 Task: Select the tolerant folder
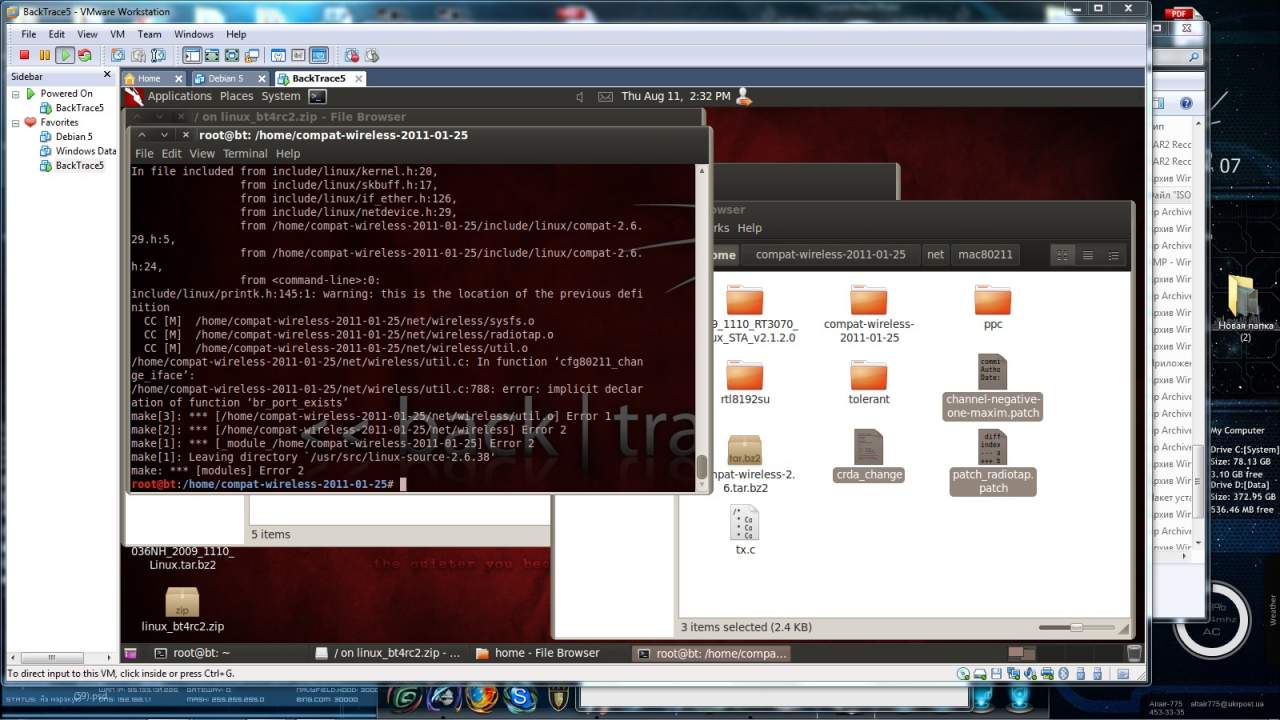868,382
